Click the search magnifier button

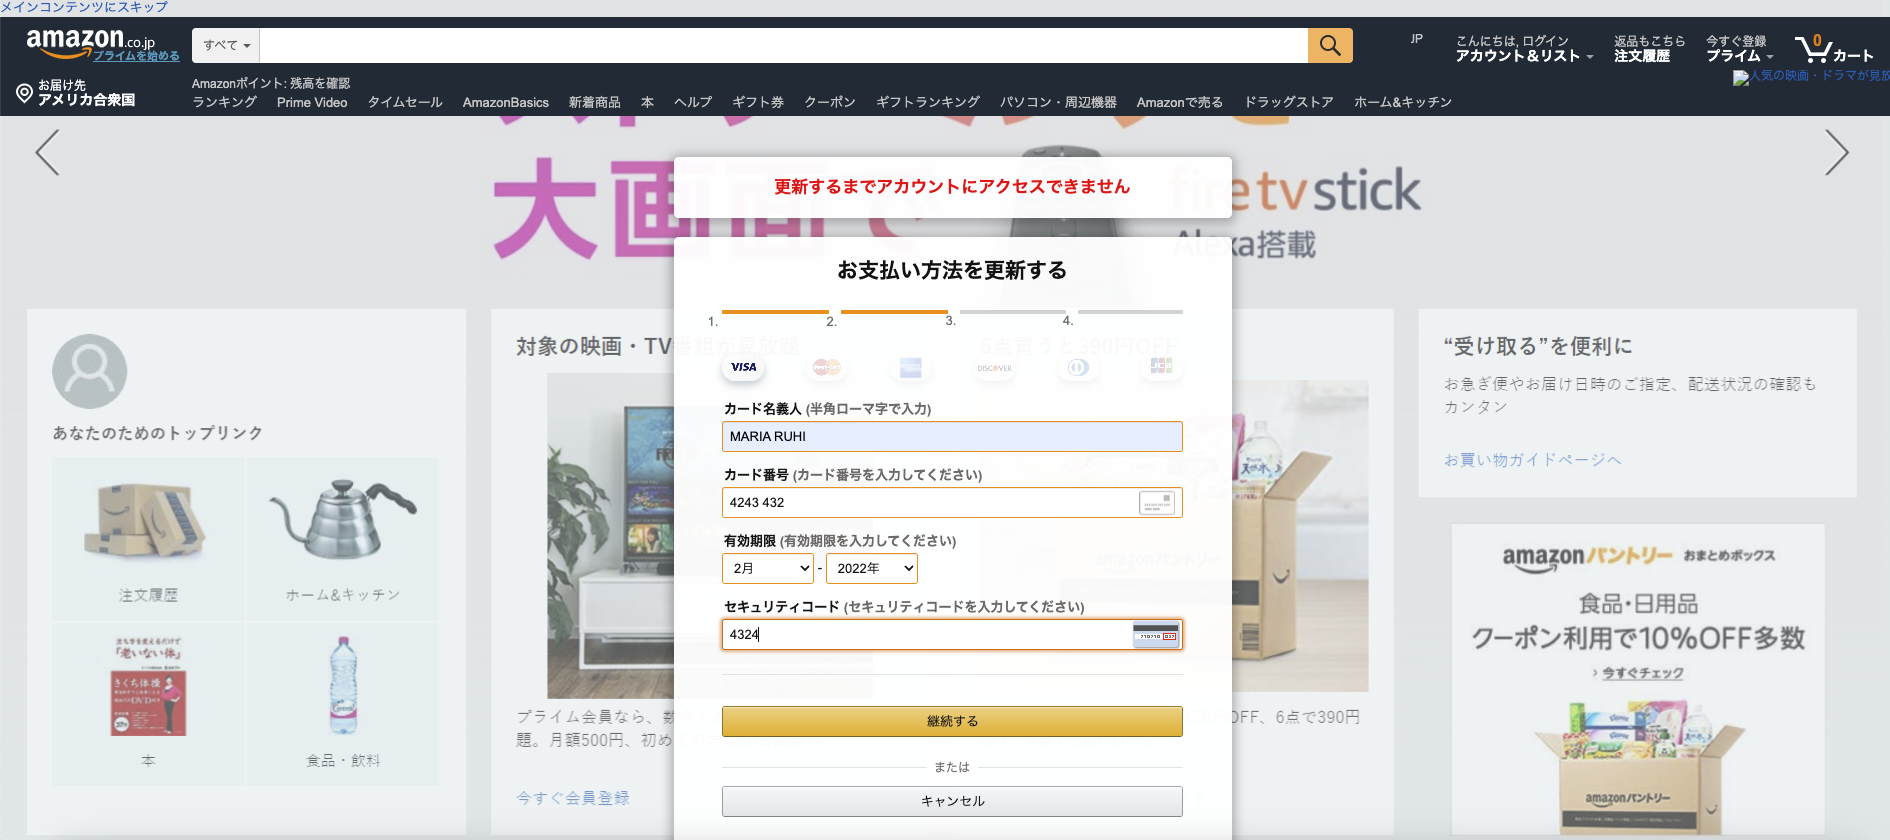pyautogui.click(x=1329, y=45)
